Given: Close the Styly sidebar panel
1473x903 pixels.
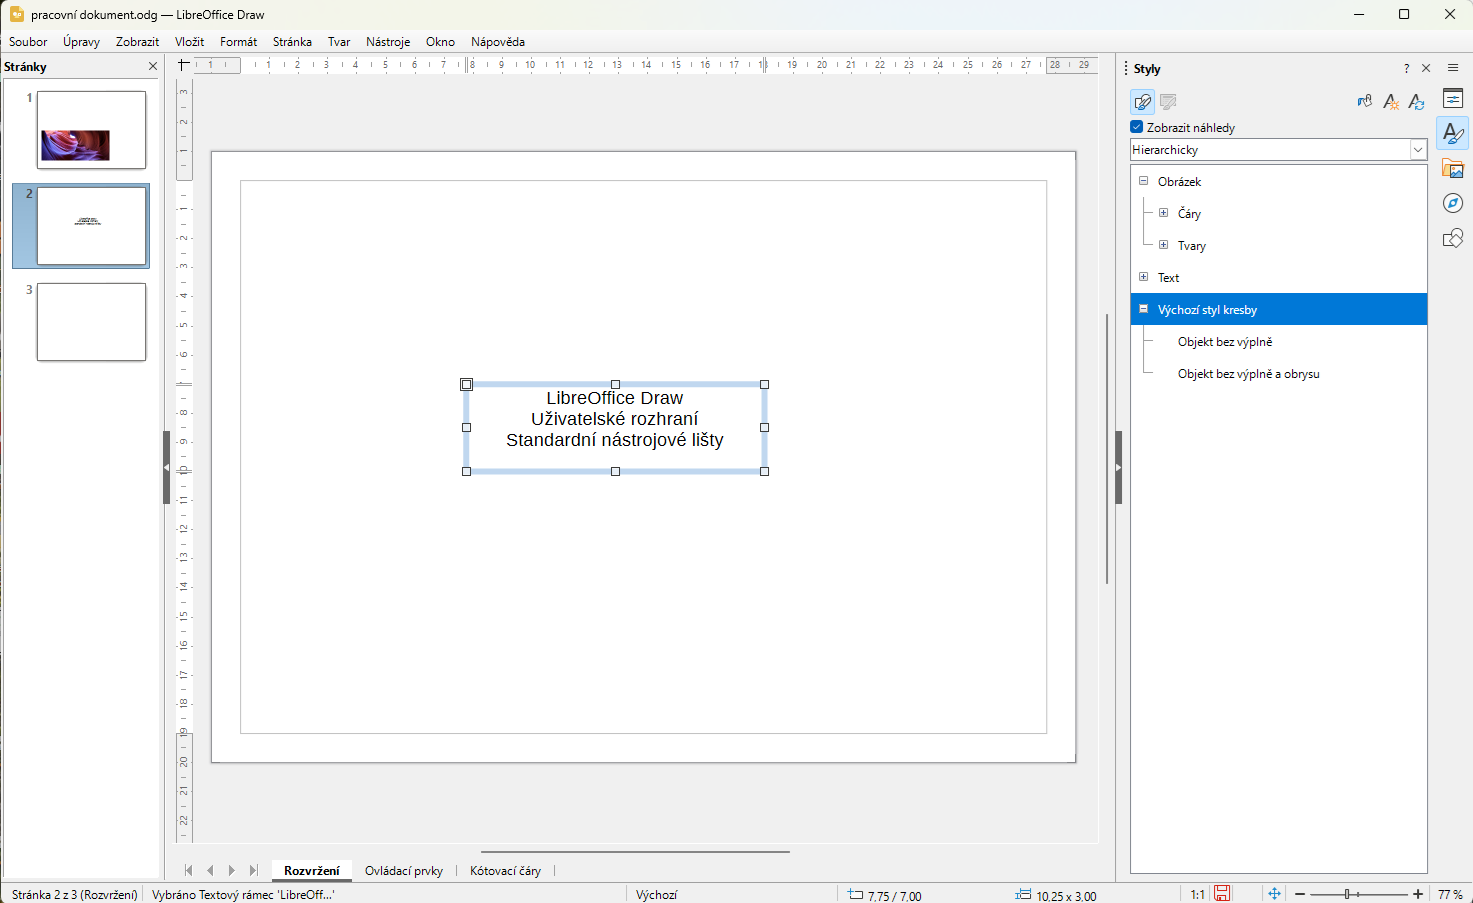Looking at the screenshot, I should 1426,69.
